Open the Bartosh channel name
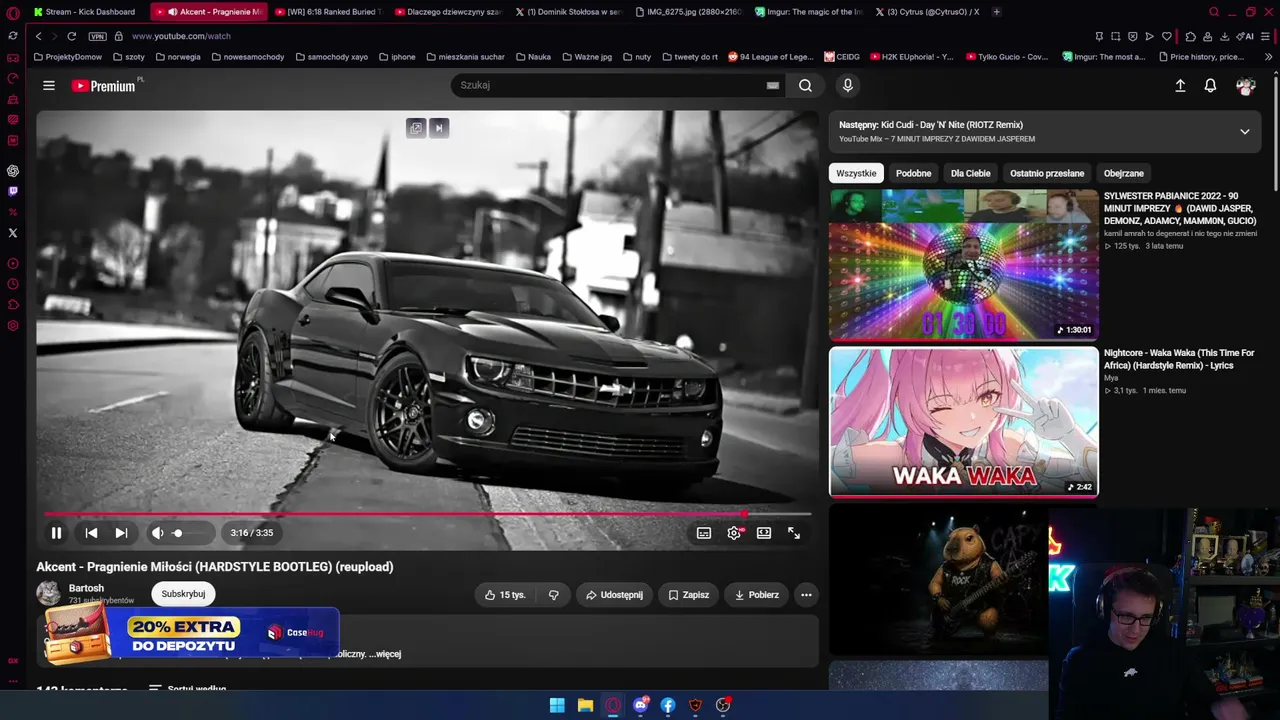This screenshot has width=1280, height=720. pyautogui.click(x=86, y=588)
